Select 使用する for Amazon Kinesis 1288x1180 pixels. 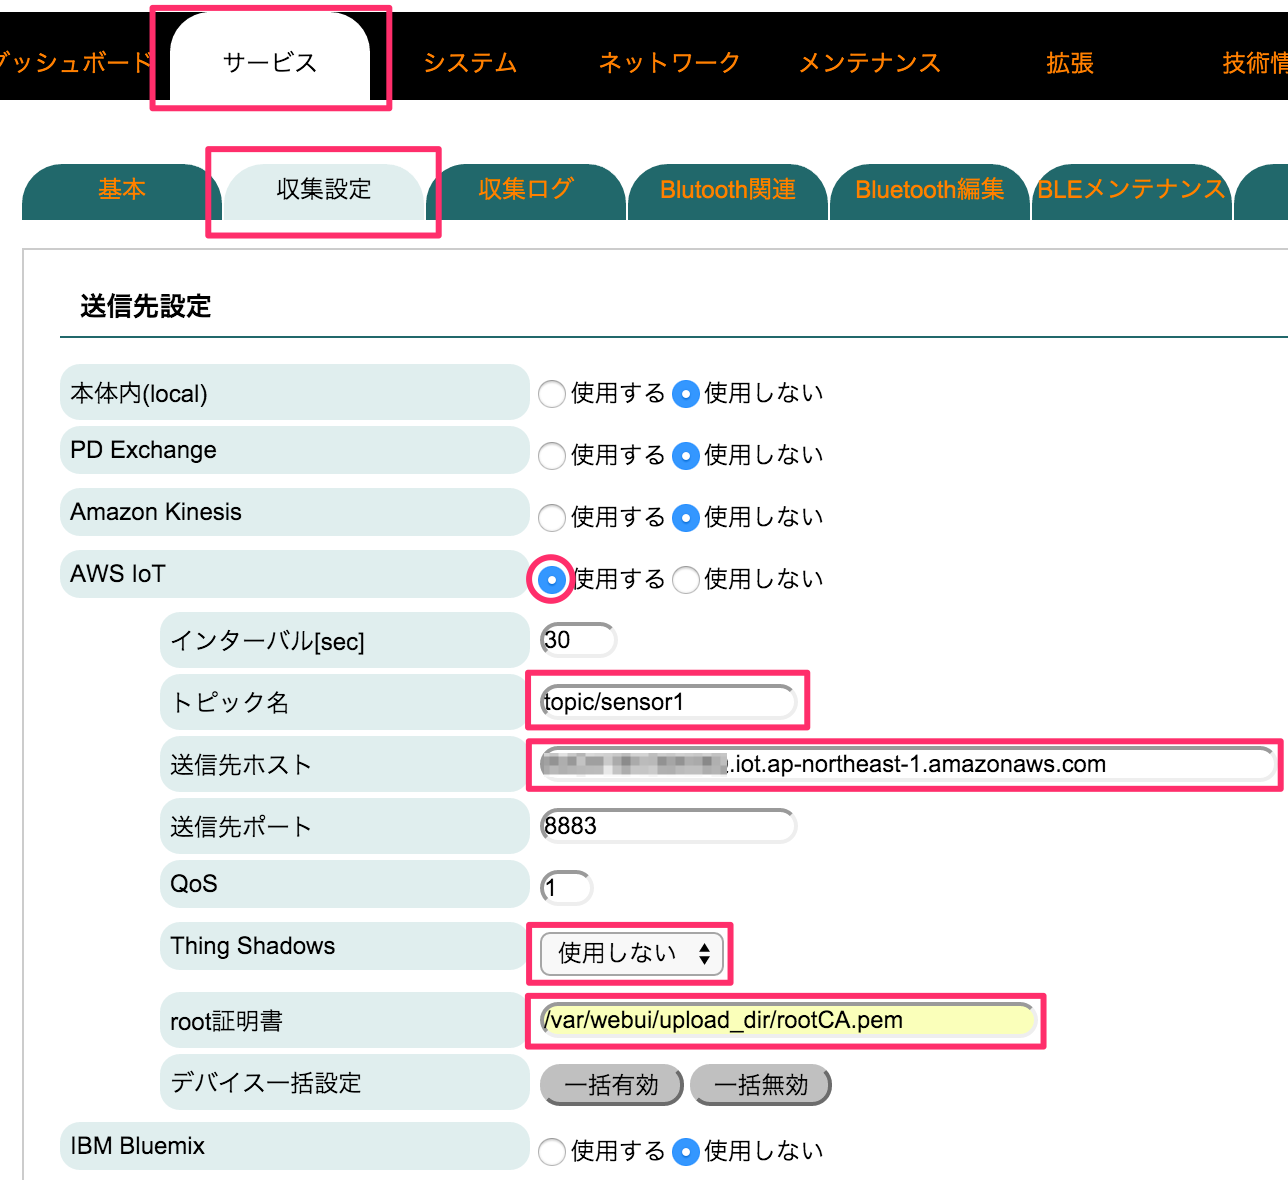(552, 518)
